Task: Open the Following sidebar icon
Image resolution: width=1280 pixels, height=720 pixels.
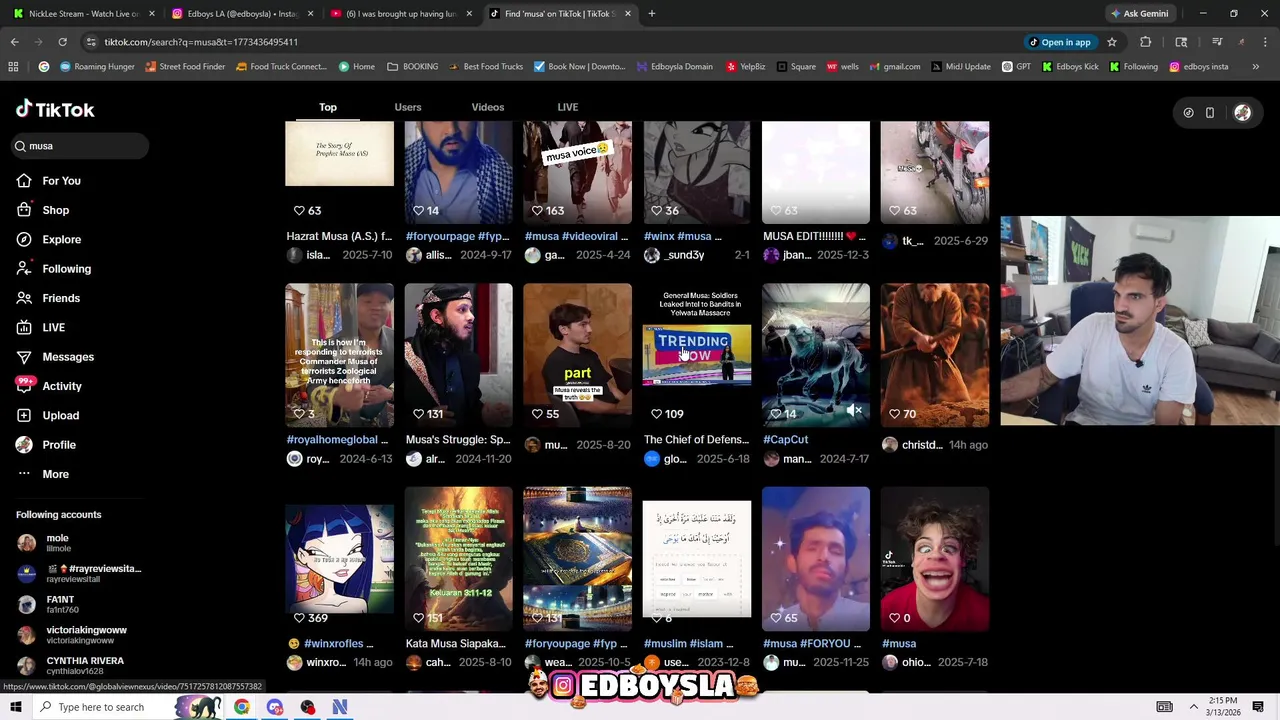Action: click(24, 269)
